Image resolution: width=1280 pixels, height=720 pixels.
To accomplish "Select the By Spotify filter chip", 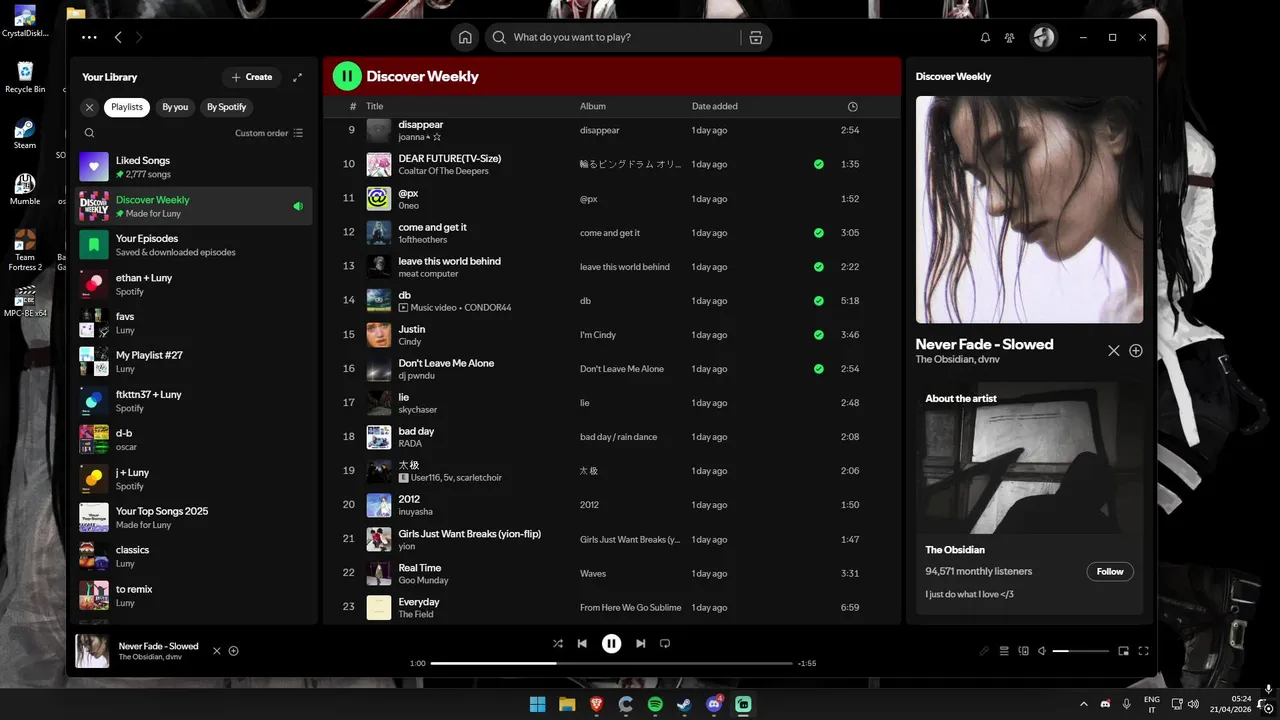I will point(226,107).
